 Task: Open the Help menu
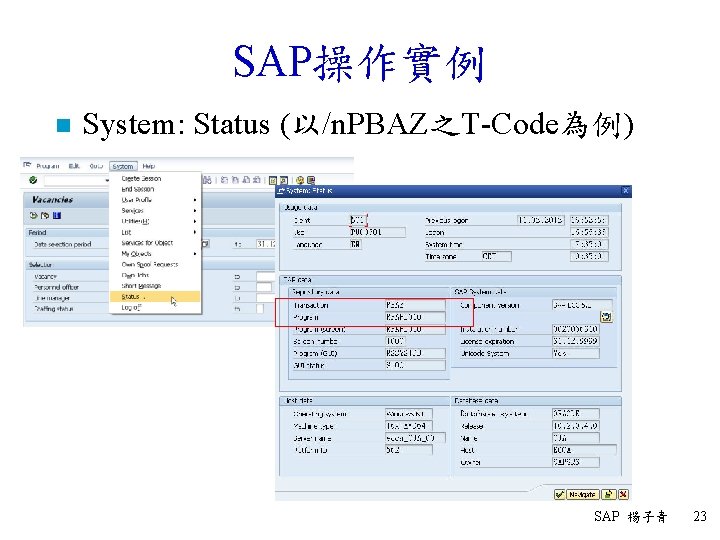(x=149, y=166)
